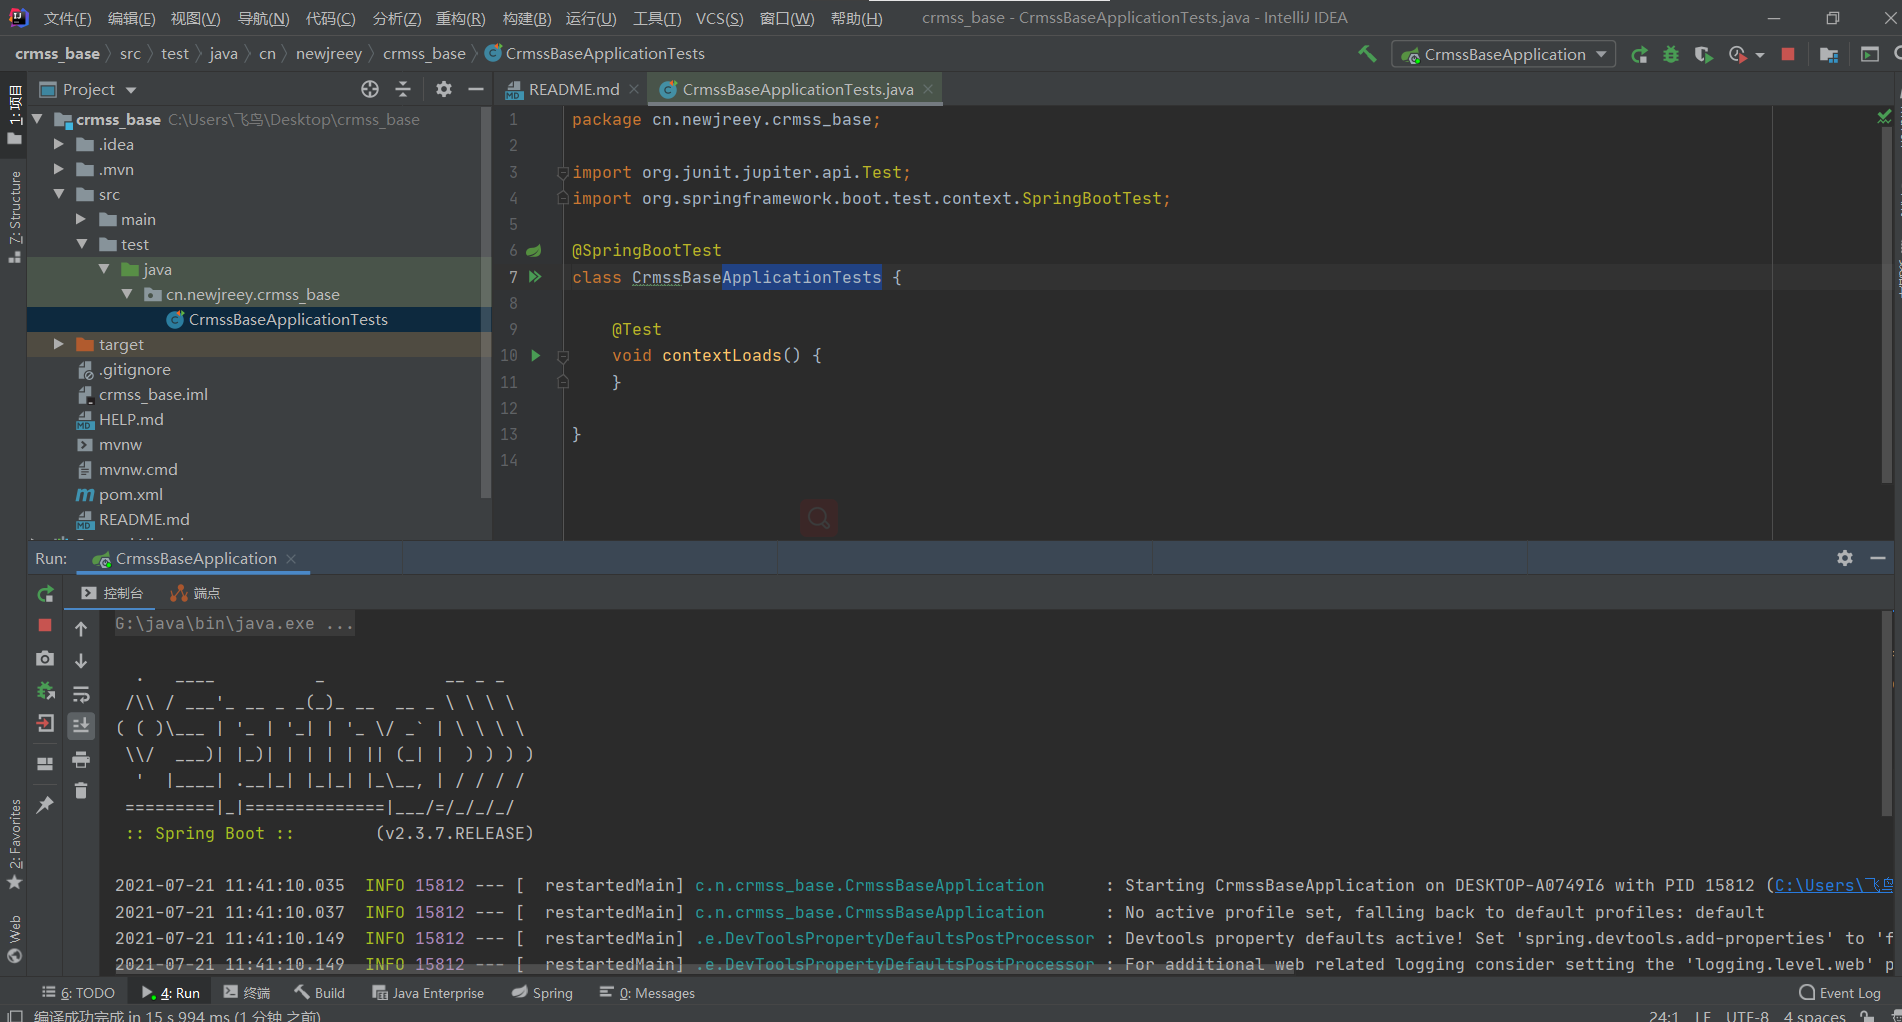Image resolution: width=1902 pixels, height=1022 pixels.
Task: Toggle the pin tab icon in Run panel
Action: point(45,805)
